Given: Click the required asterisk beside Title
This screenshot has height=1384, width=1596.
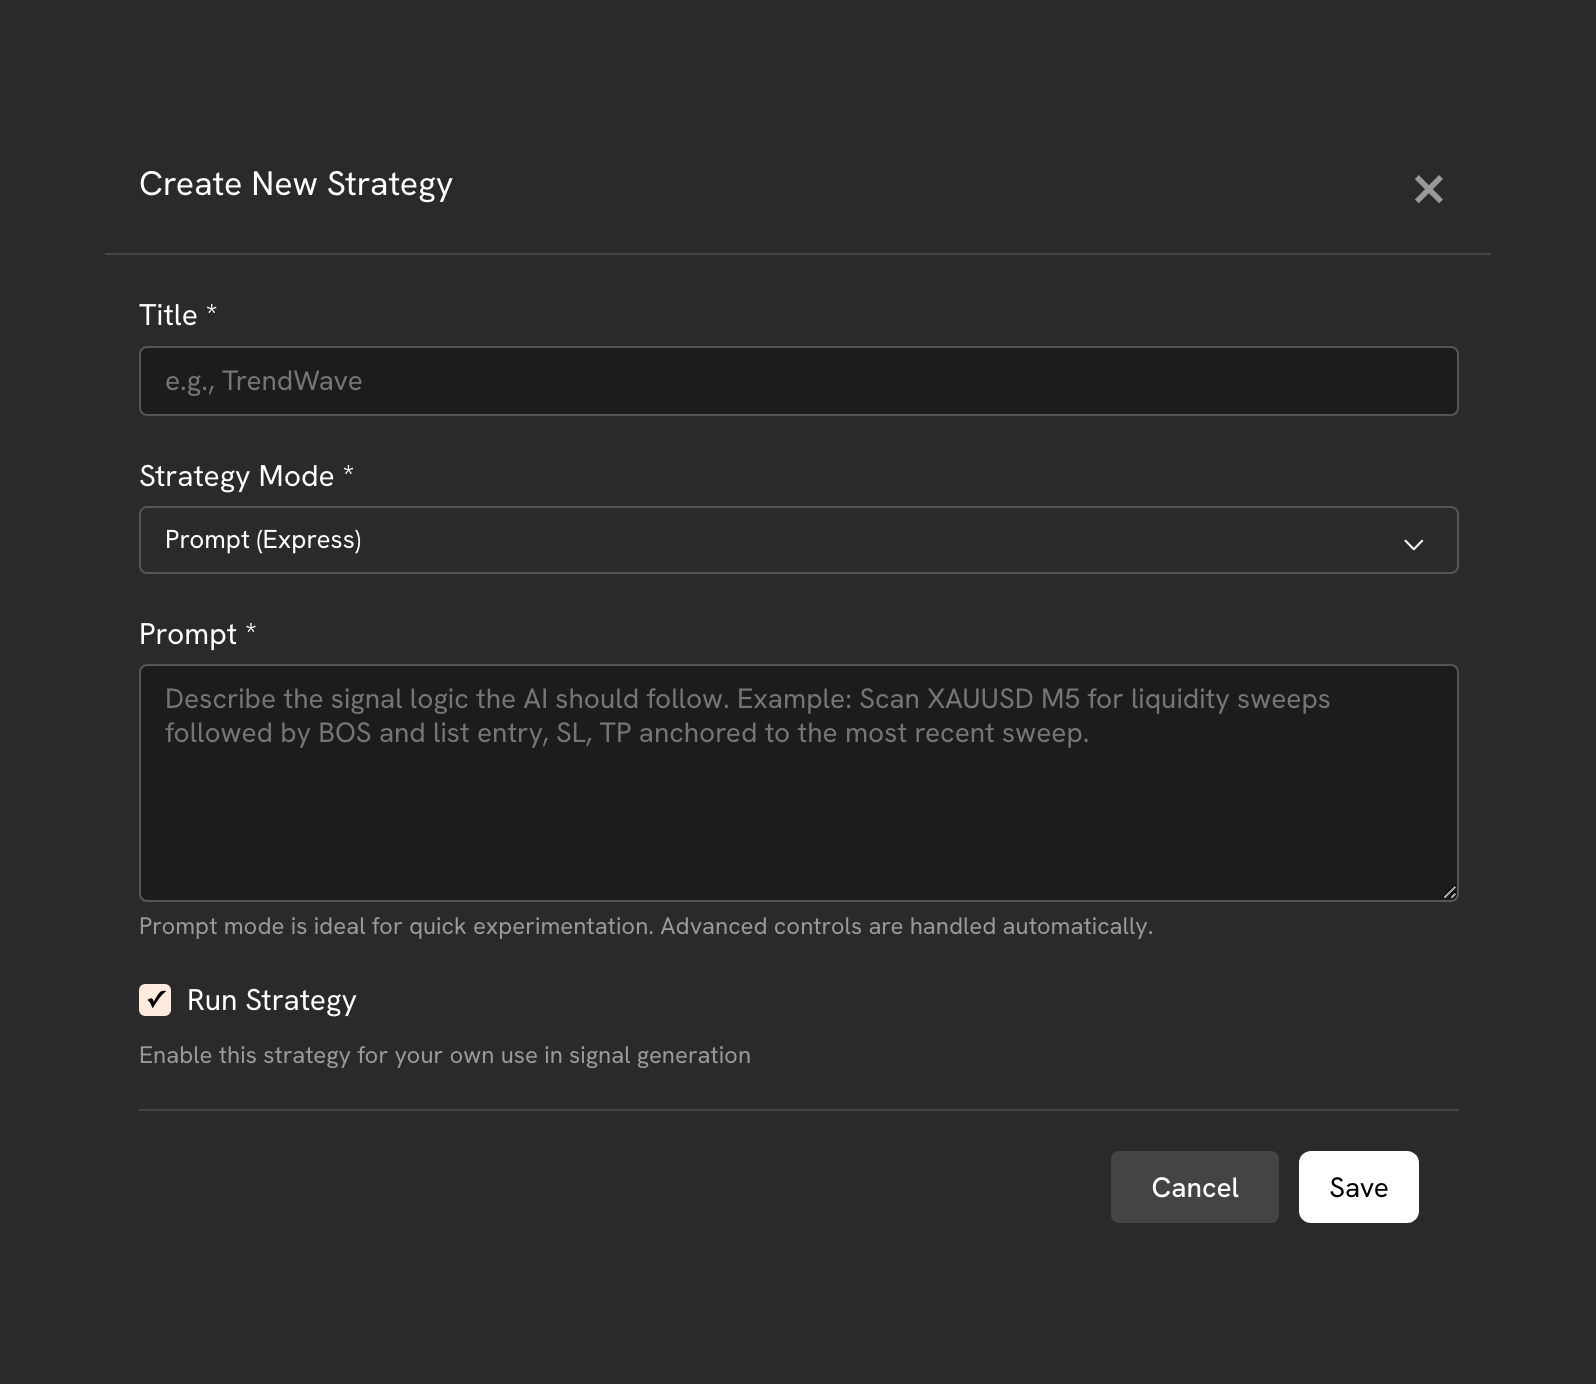Looking at the screenshot, I should 211,312.
